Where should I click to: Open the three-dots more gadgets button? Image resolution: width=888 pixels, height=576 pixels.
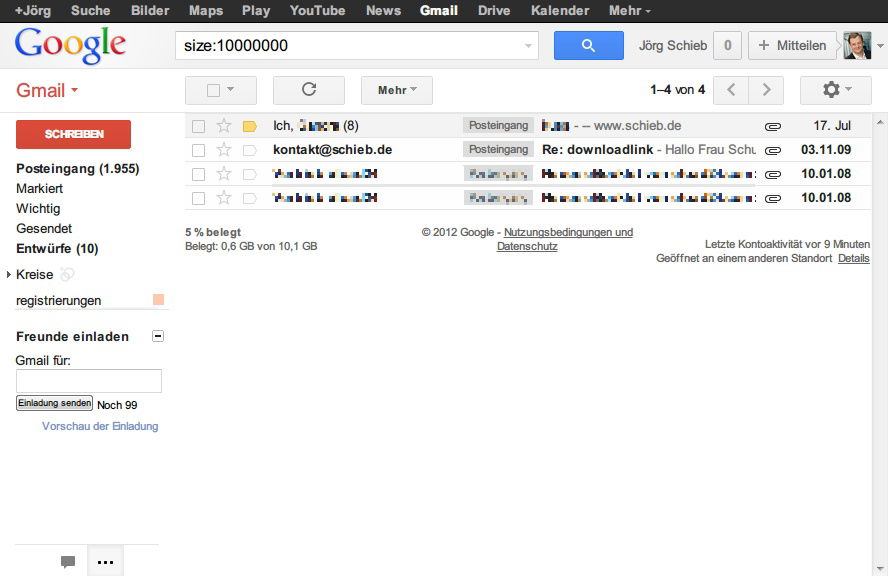[x=105, y=562]
